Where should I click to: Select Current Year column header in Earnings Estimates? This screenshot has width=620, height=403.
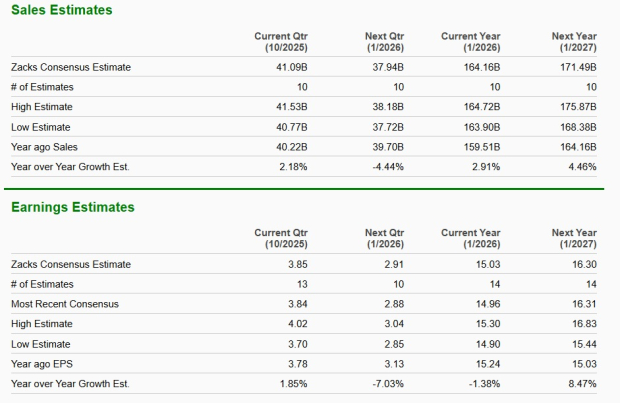pyautogui.click(x=471, y=238)
